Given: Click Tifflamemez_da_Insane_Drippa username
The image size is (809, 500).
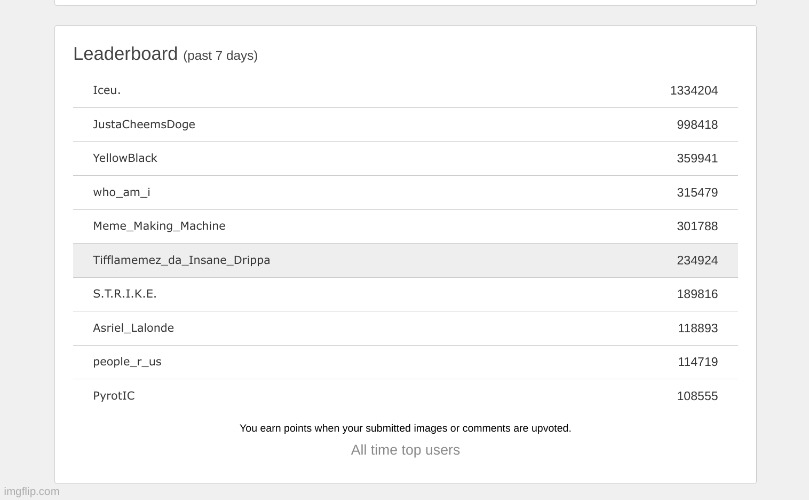Looking at the screenshot, I should [181, 261].
